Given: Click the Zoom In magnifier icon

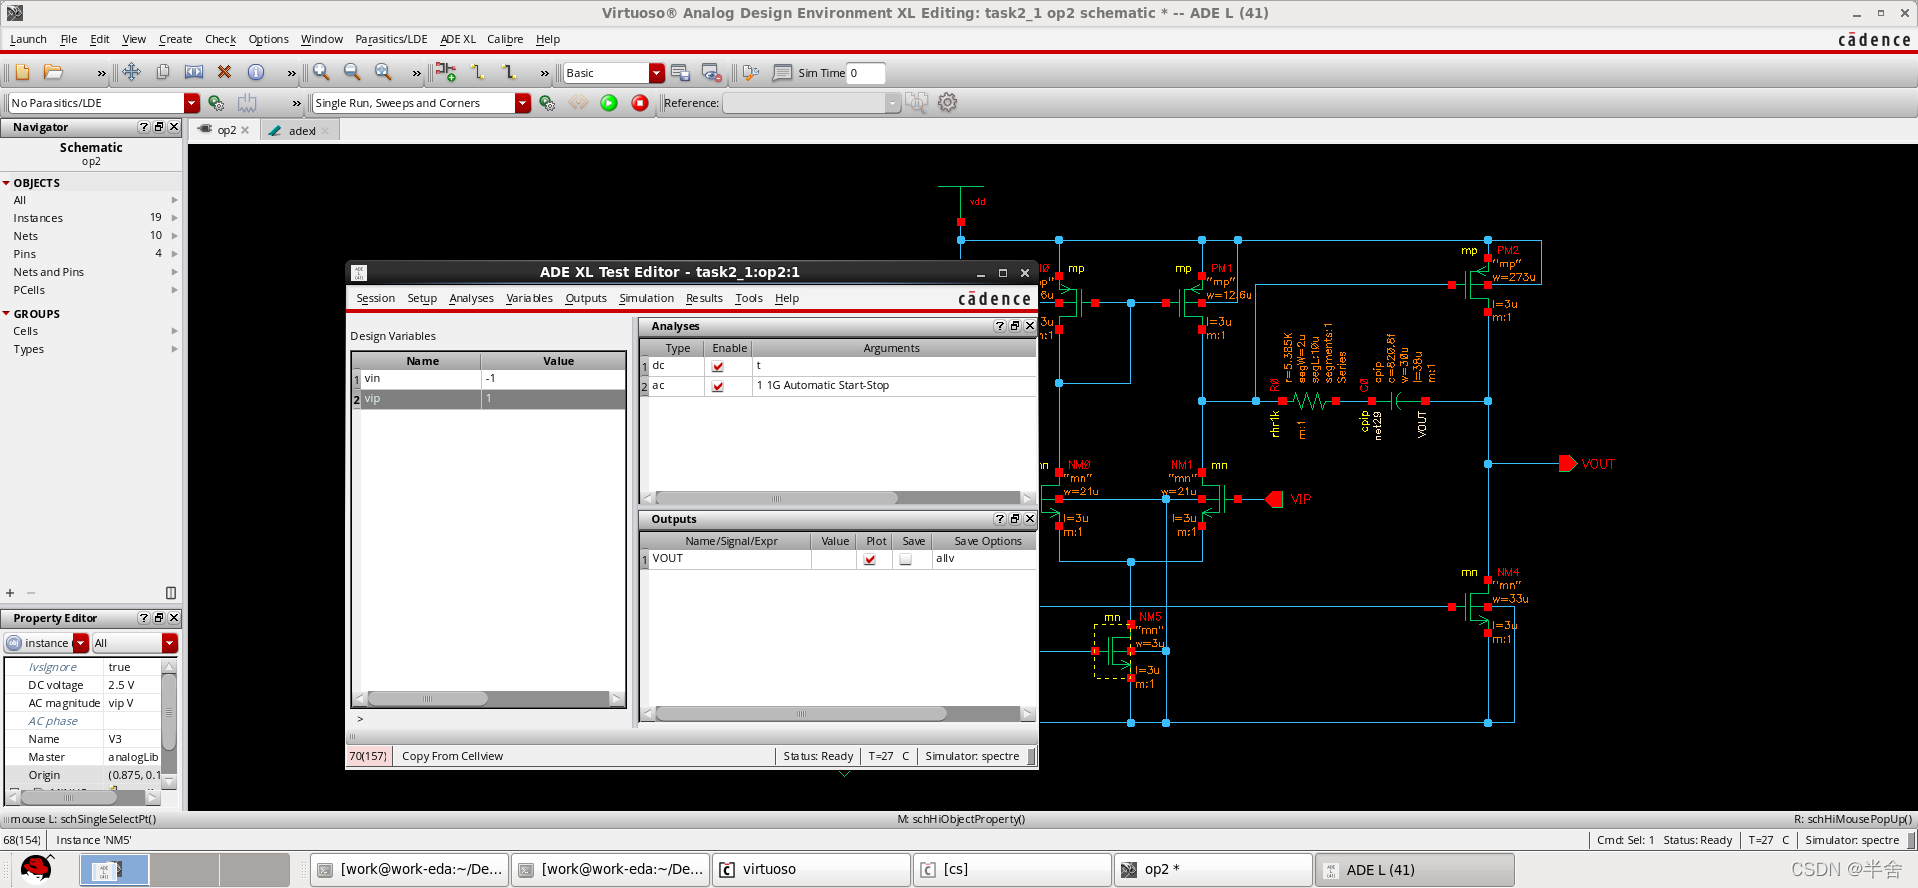Looking at the screenshot, I should coord(321,72).
